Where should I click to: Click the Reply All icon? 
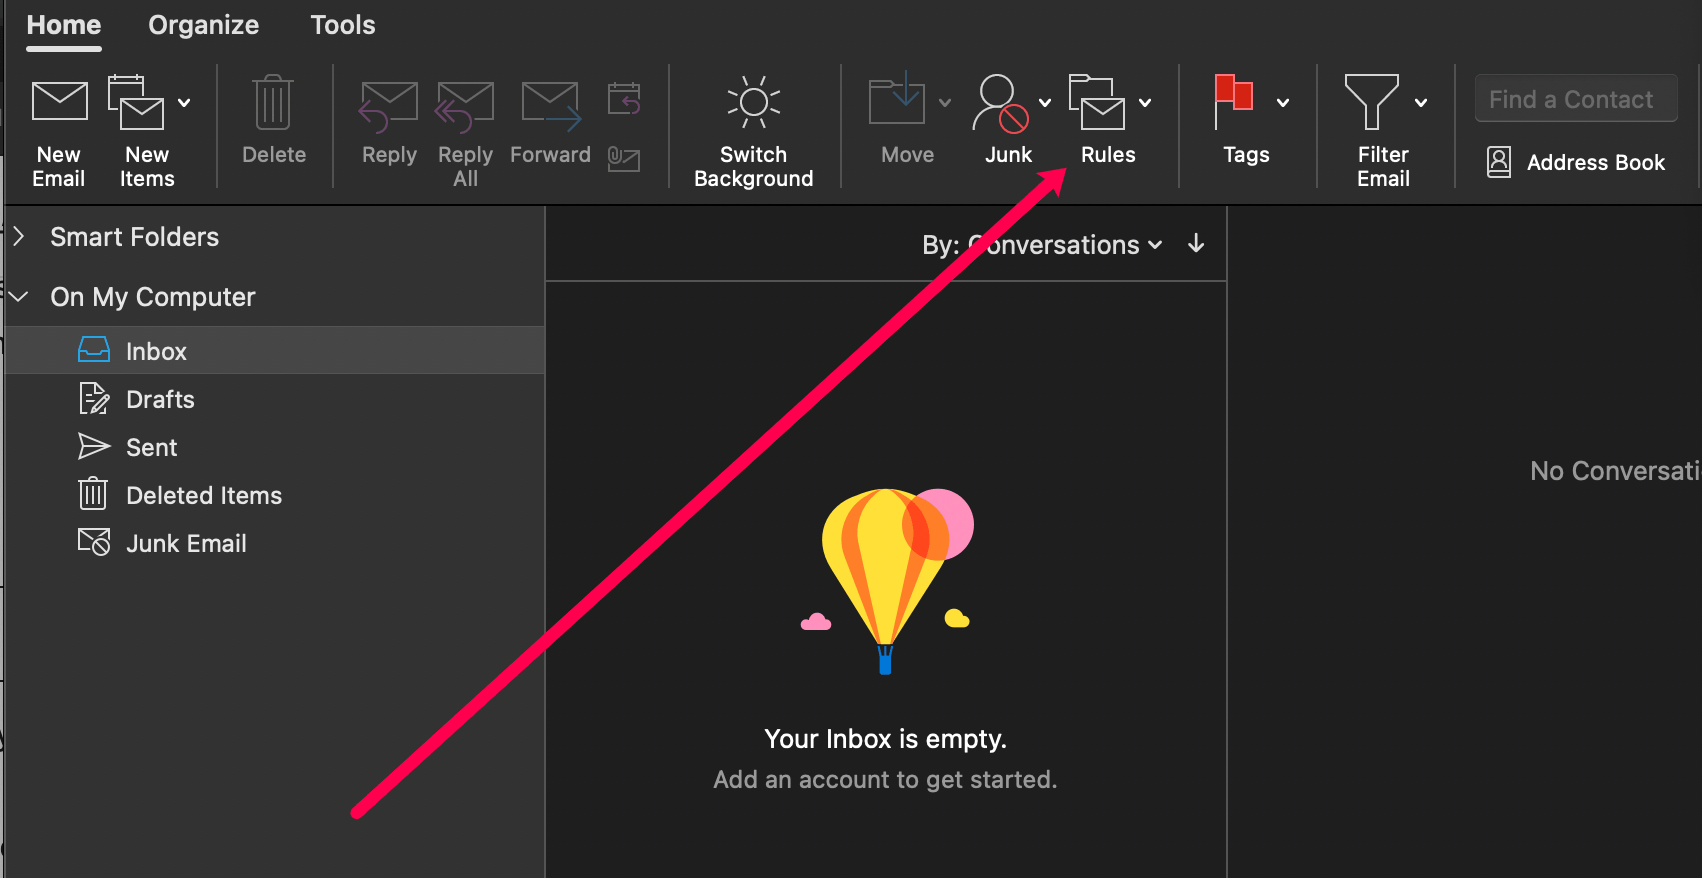click(x=465, y=104)
